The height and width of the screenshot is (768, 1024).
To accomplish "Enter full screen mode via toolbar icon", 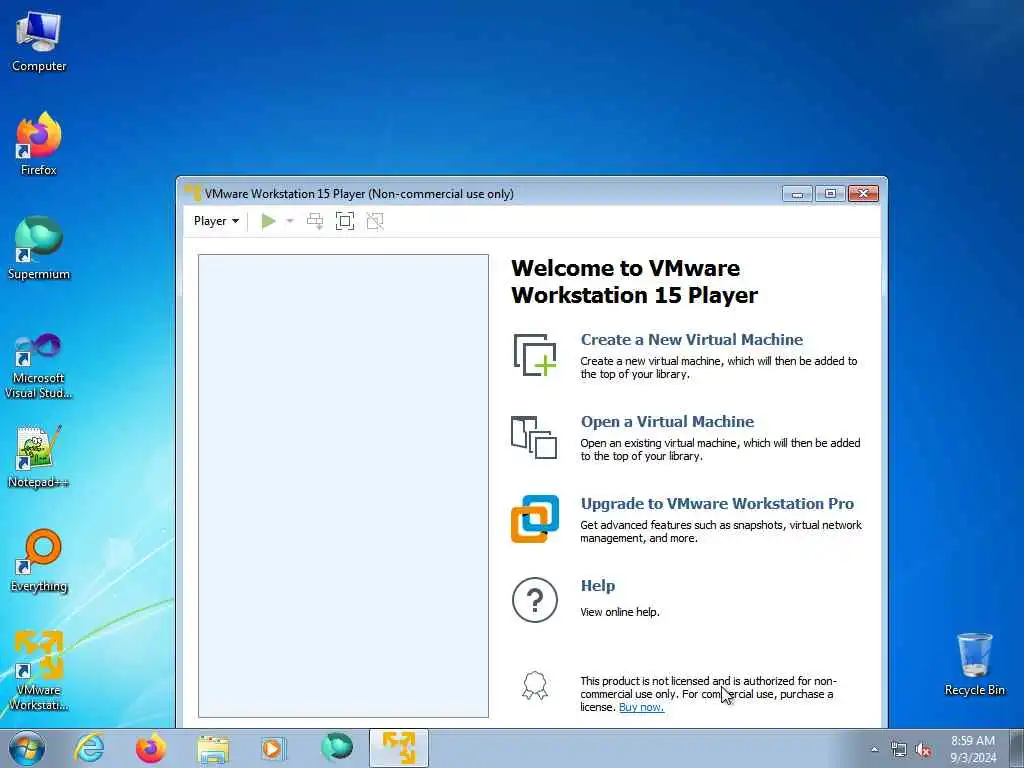I will (x=345, y=221).
